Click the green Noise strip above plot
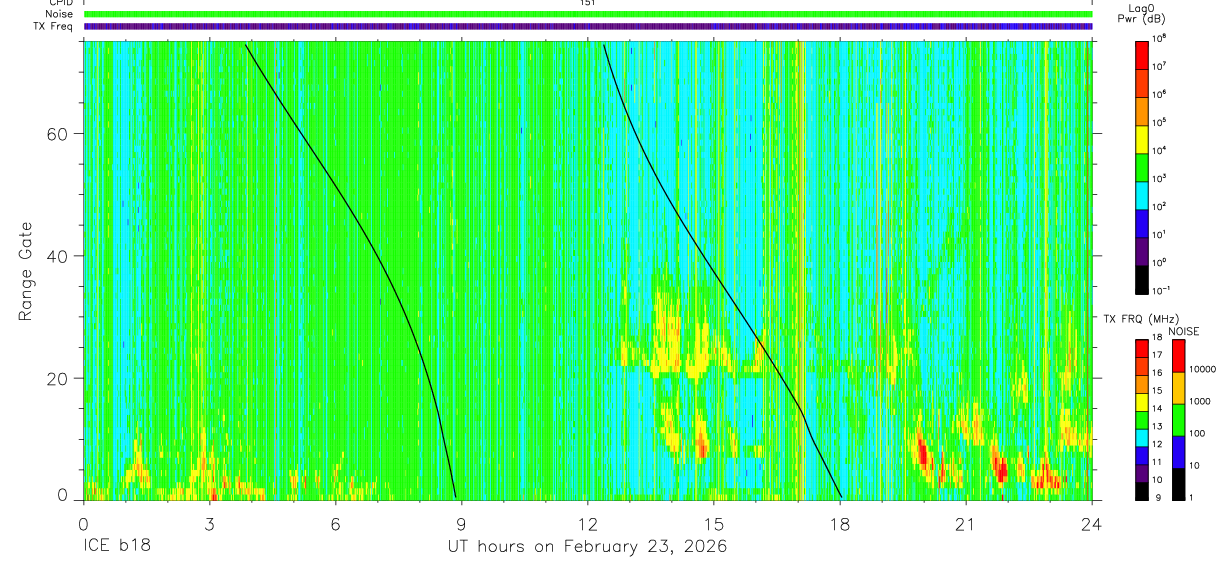 [x=588, y=14]
